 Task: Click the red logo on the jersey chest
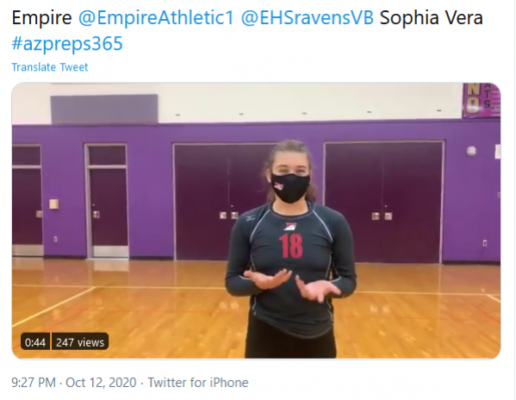tap(291, 227)
